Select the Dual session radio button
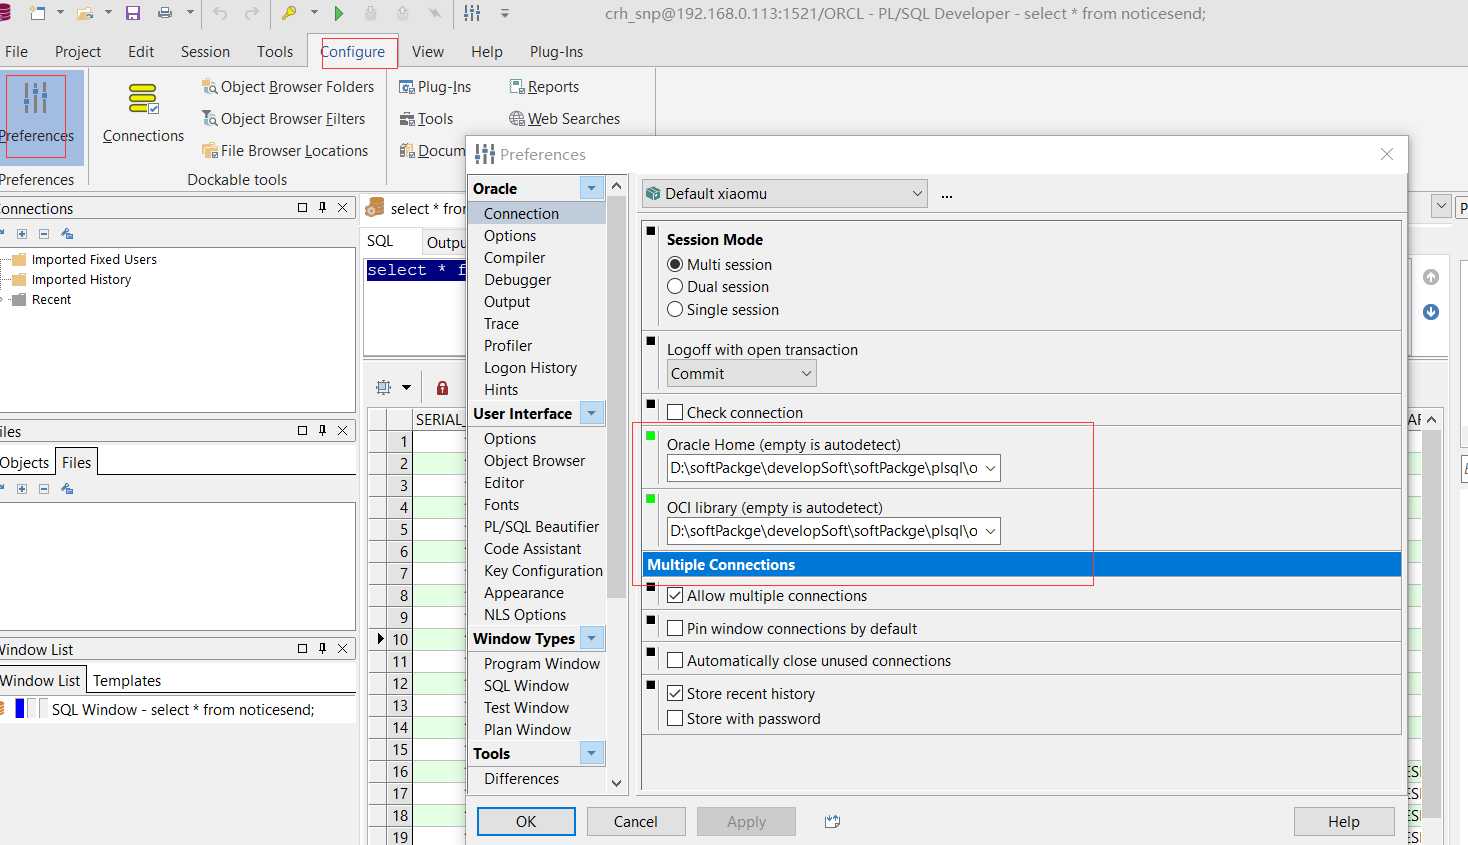Screen dimensions: 1468x845 point(675,287)
